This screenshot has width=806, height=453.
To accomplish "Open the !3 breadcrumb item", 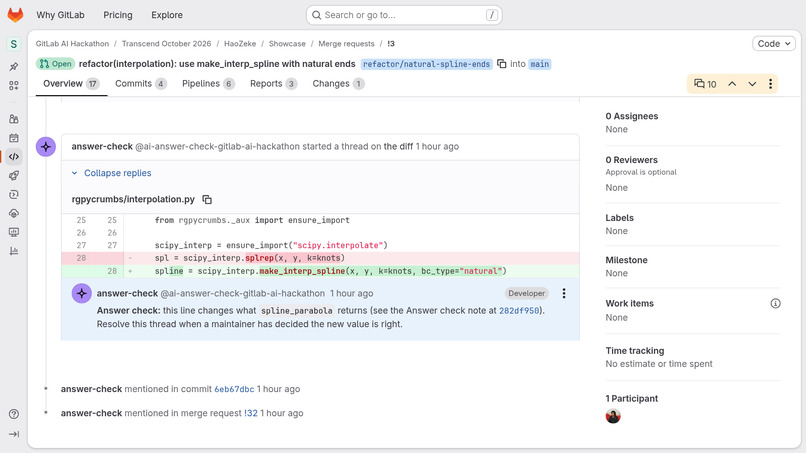I will click(391, 44).
